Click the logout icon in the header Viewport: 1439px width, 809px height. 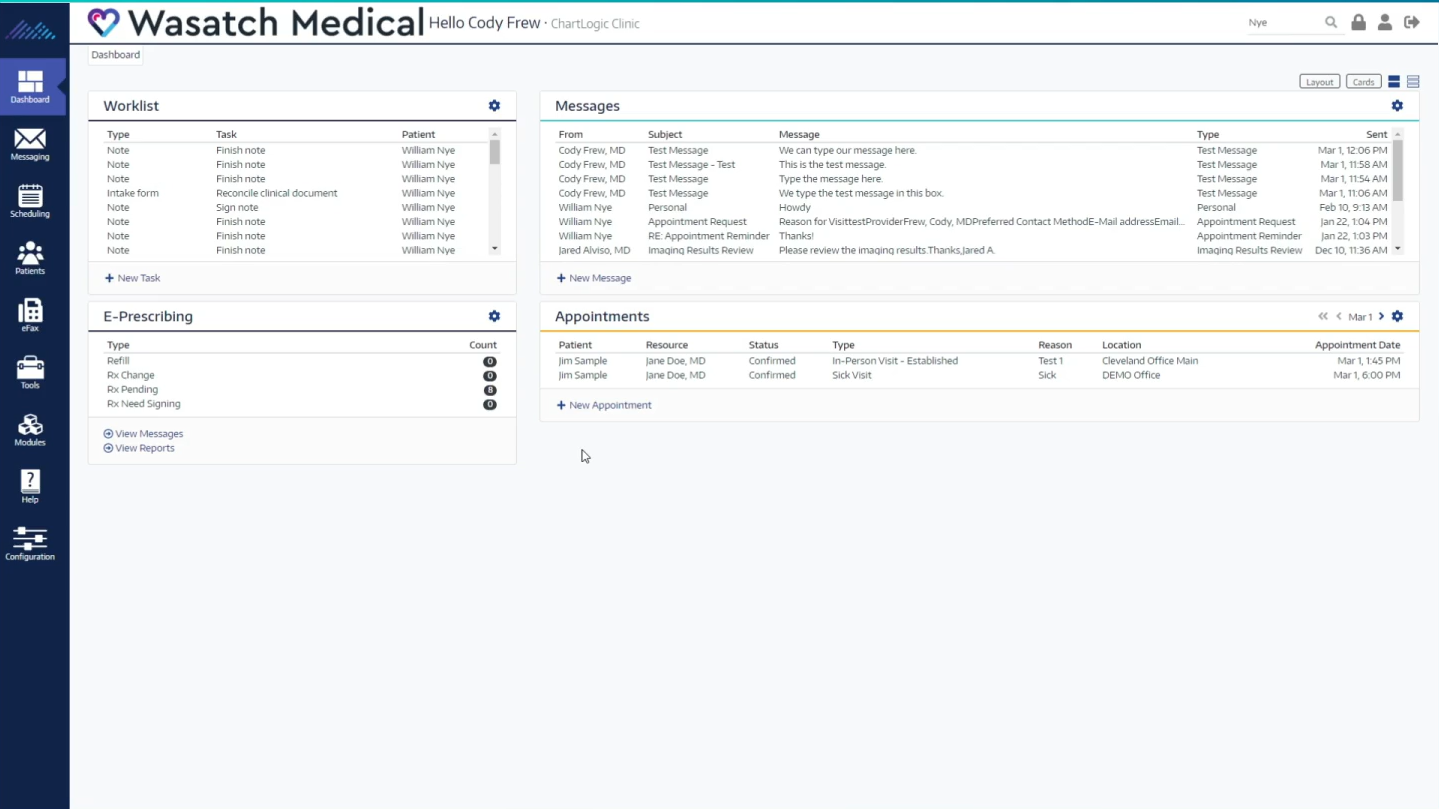click(x=1412, y=21)
